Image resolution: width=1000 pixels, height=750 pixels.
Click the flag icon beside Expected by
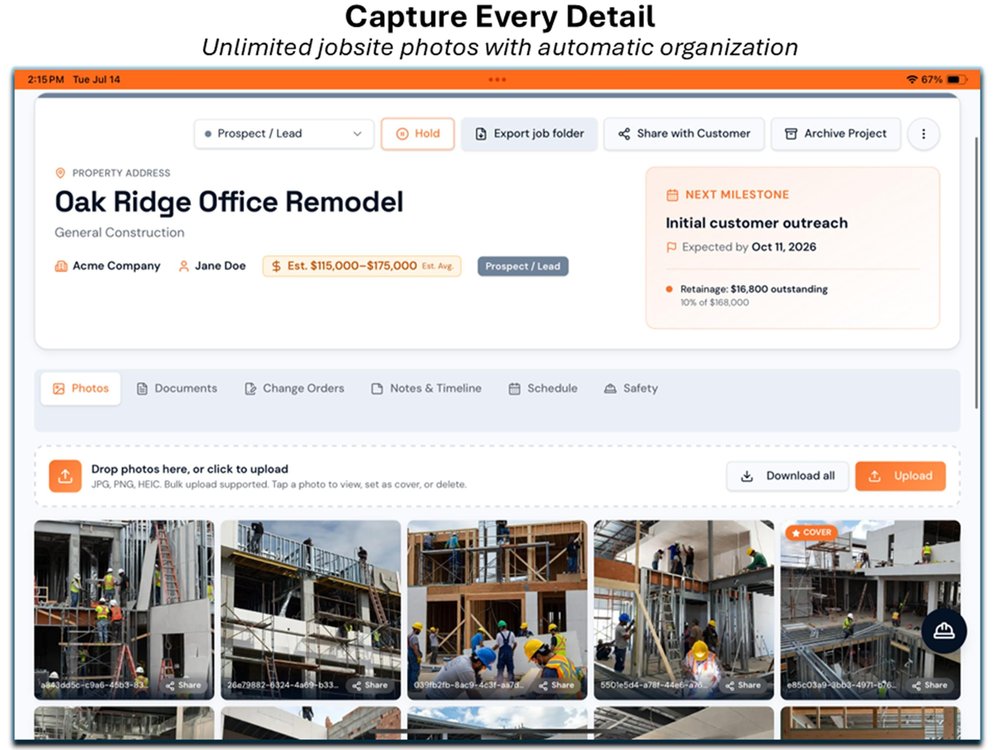pos(672,247)
